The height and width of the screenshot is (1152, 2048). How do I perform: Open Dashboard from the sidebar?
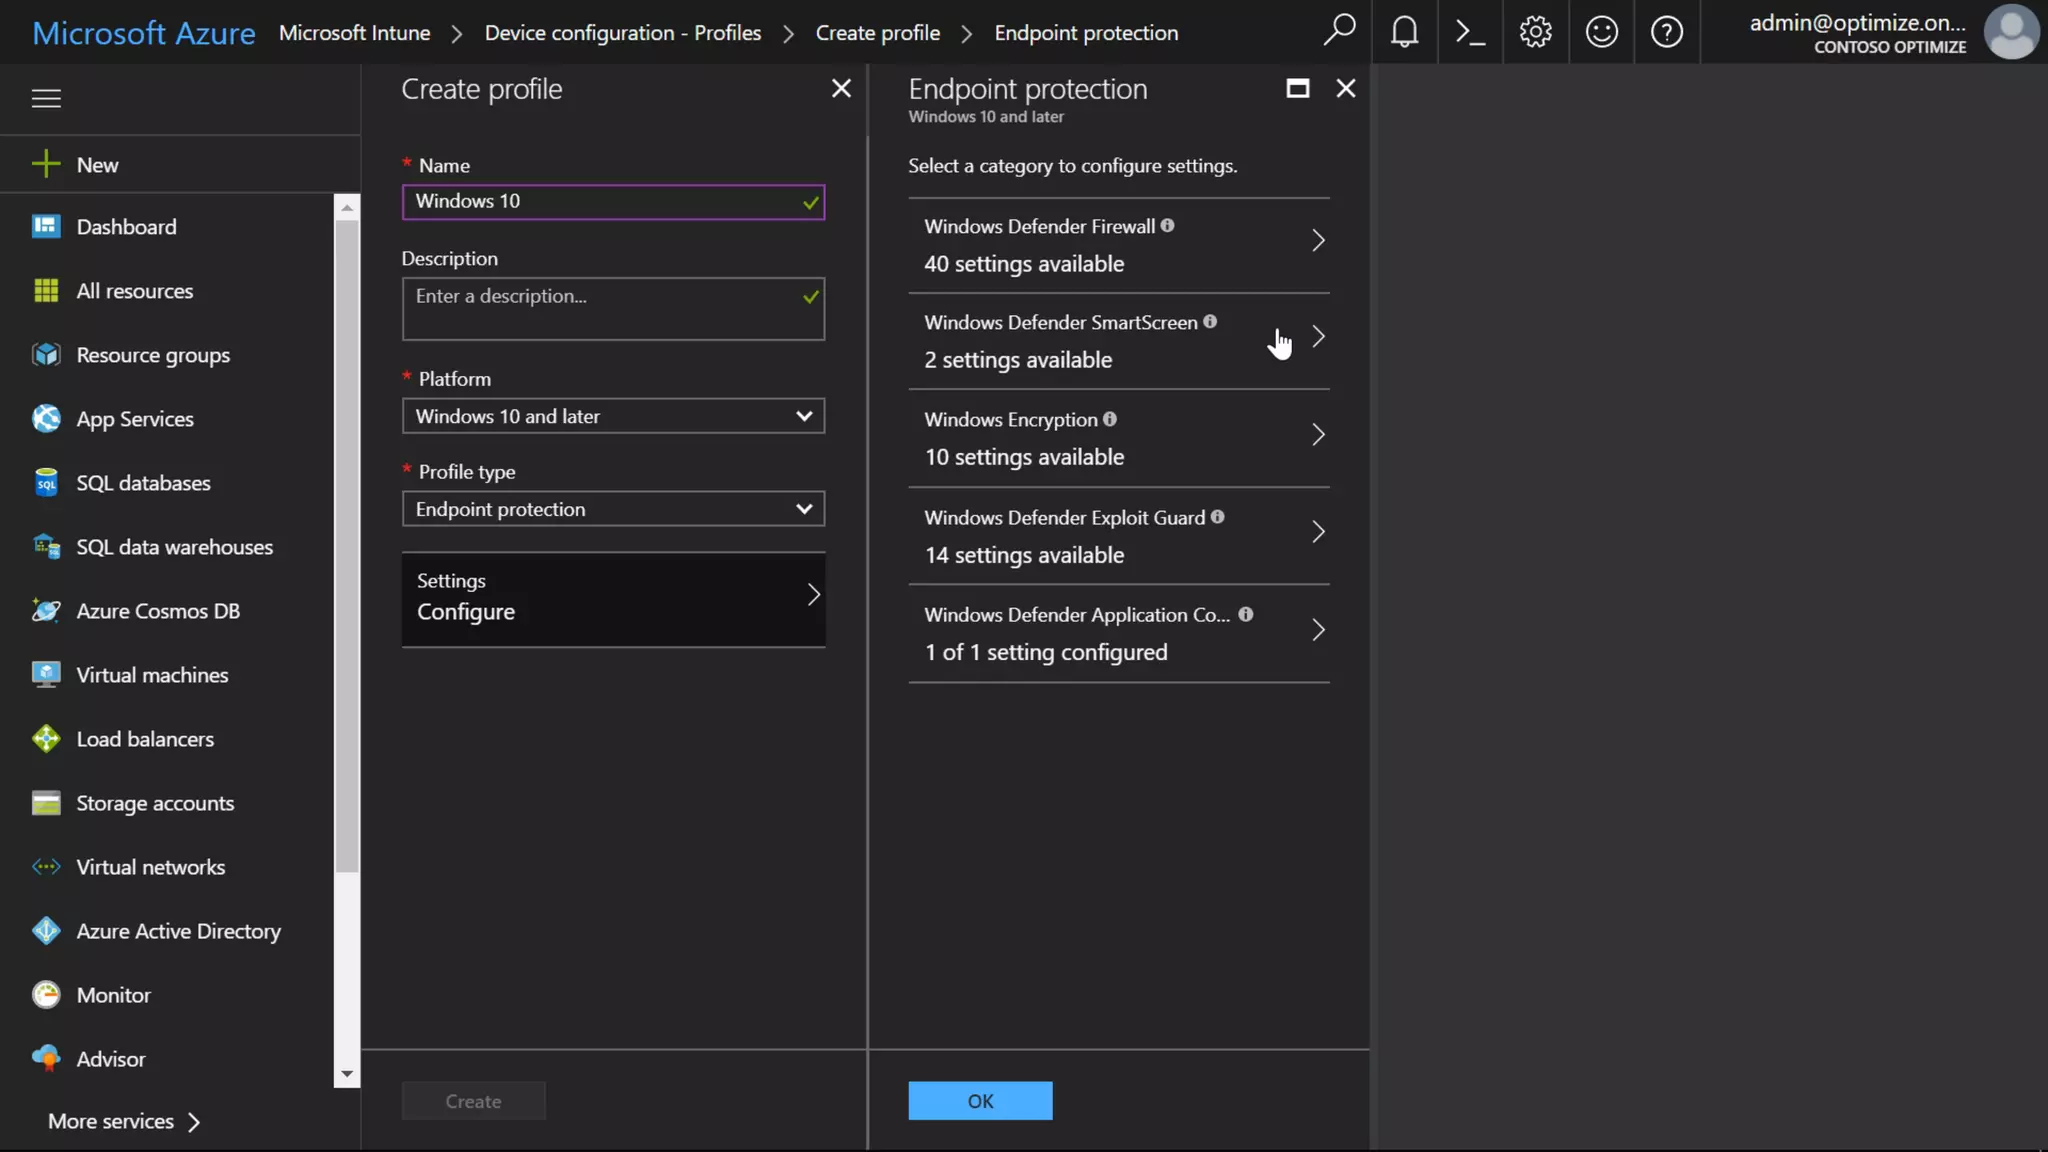[126, 227]
